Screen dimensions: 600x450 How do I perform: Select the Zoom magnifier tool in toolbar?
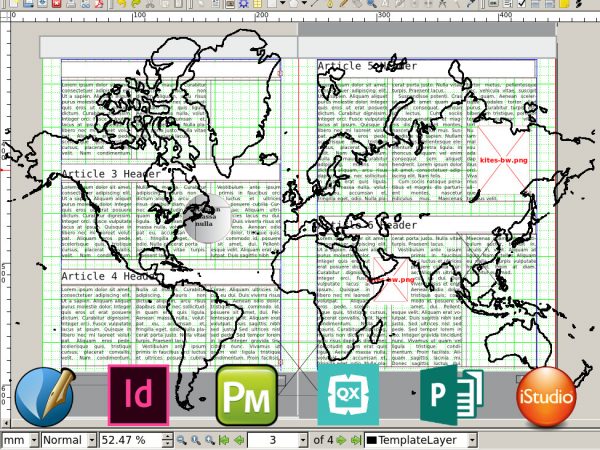[371, 3]
